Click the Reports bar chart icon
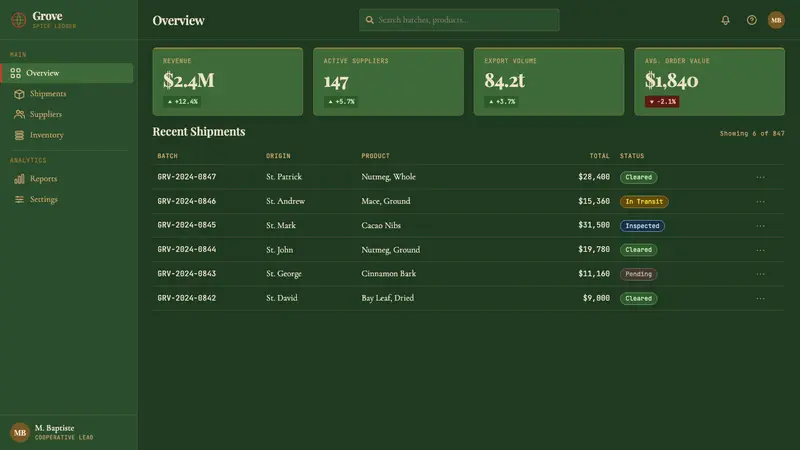This screenshot has width=800, height=450. pyautogui.click(x=19, y=179)
